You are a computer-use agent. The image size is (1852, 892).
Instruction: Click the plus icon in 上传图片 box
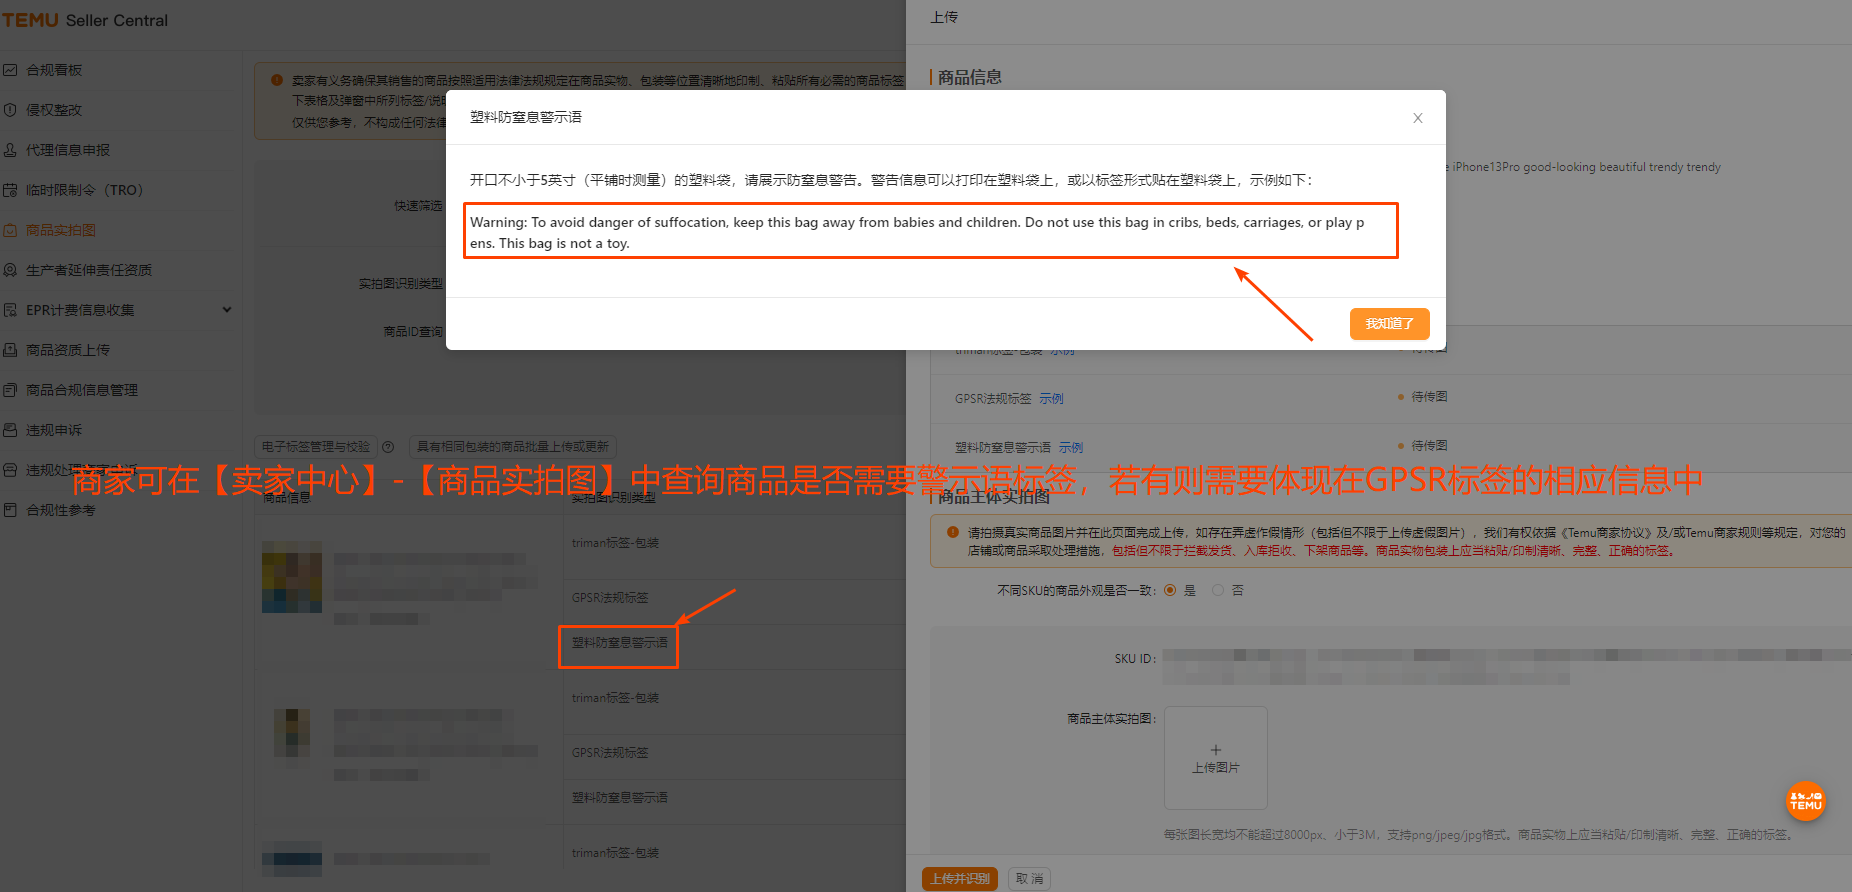point(1216,749)
